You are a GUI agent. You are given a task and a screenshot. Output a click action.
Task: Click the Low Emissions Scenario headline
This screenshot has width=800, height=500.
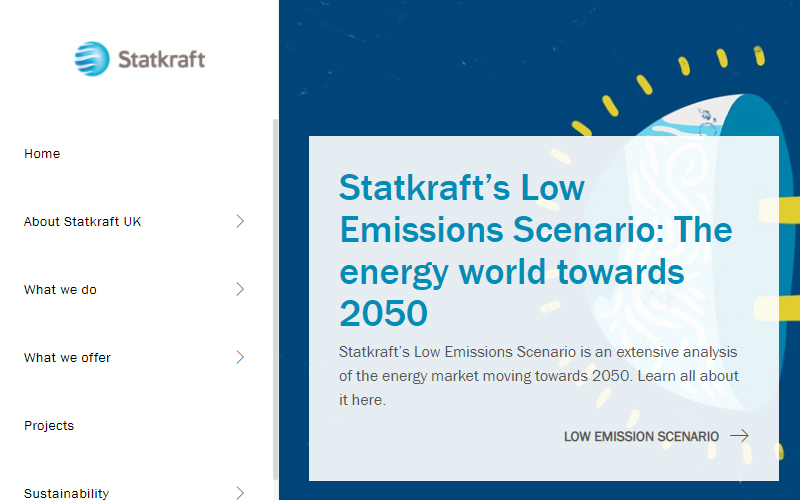(536, 250)
